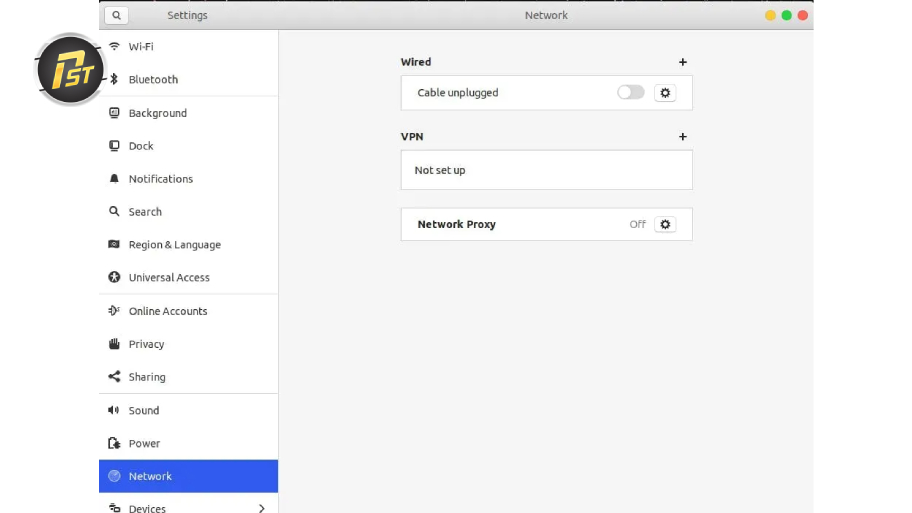This screenshot has width=912, height=513.
Task: Click the 'Wired' section heading
Action: (416, 62)
